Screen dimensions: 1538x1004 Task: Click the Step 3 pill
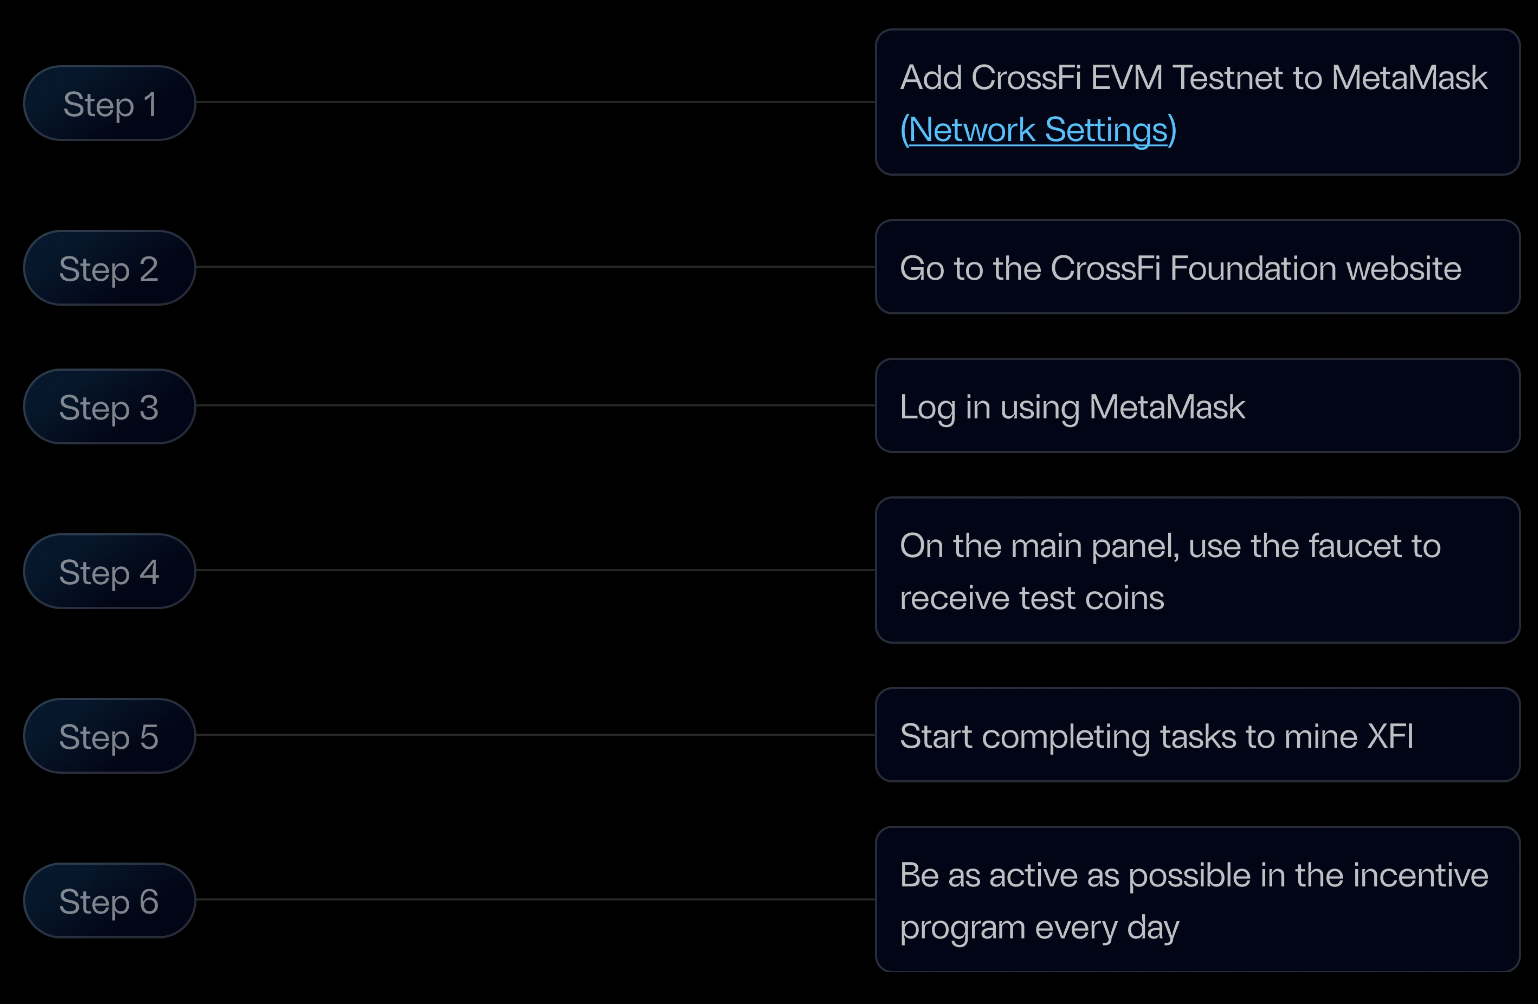pos(109,407)
